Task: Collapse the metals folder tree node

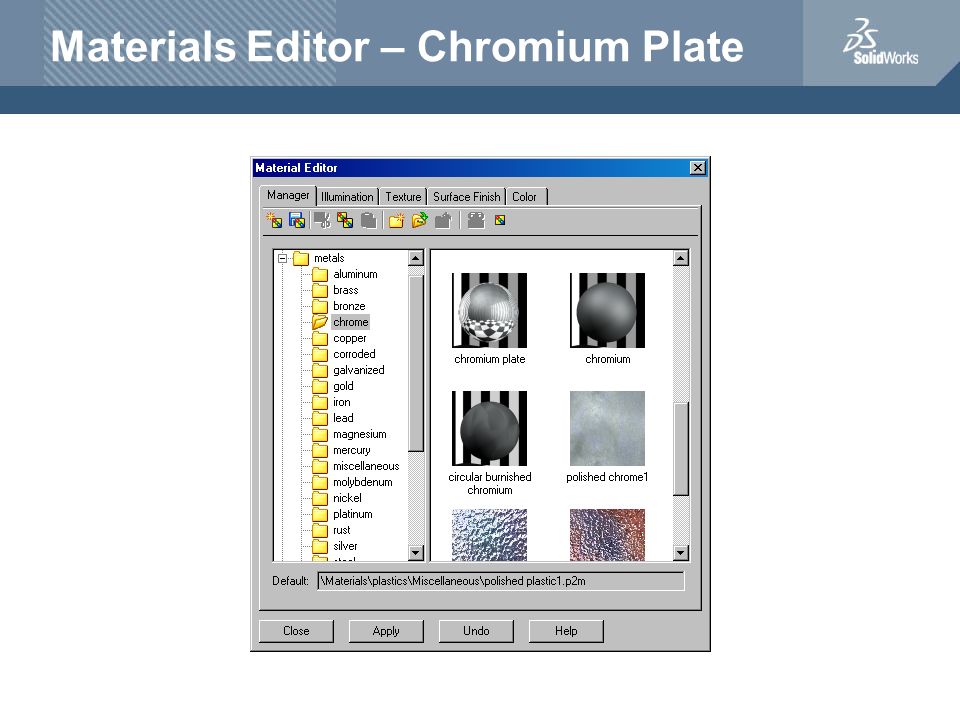Action: tap(282, 258)
